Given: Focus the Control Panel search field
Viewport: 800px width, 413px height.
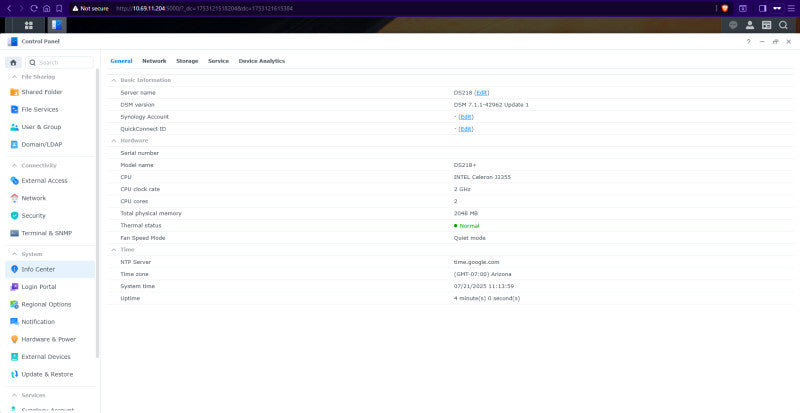Looking at the screenshot, I should [x=60, y=63].
